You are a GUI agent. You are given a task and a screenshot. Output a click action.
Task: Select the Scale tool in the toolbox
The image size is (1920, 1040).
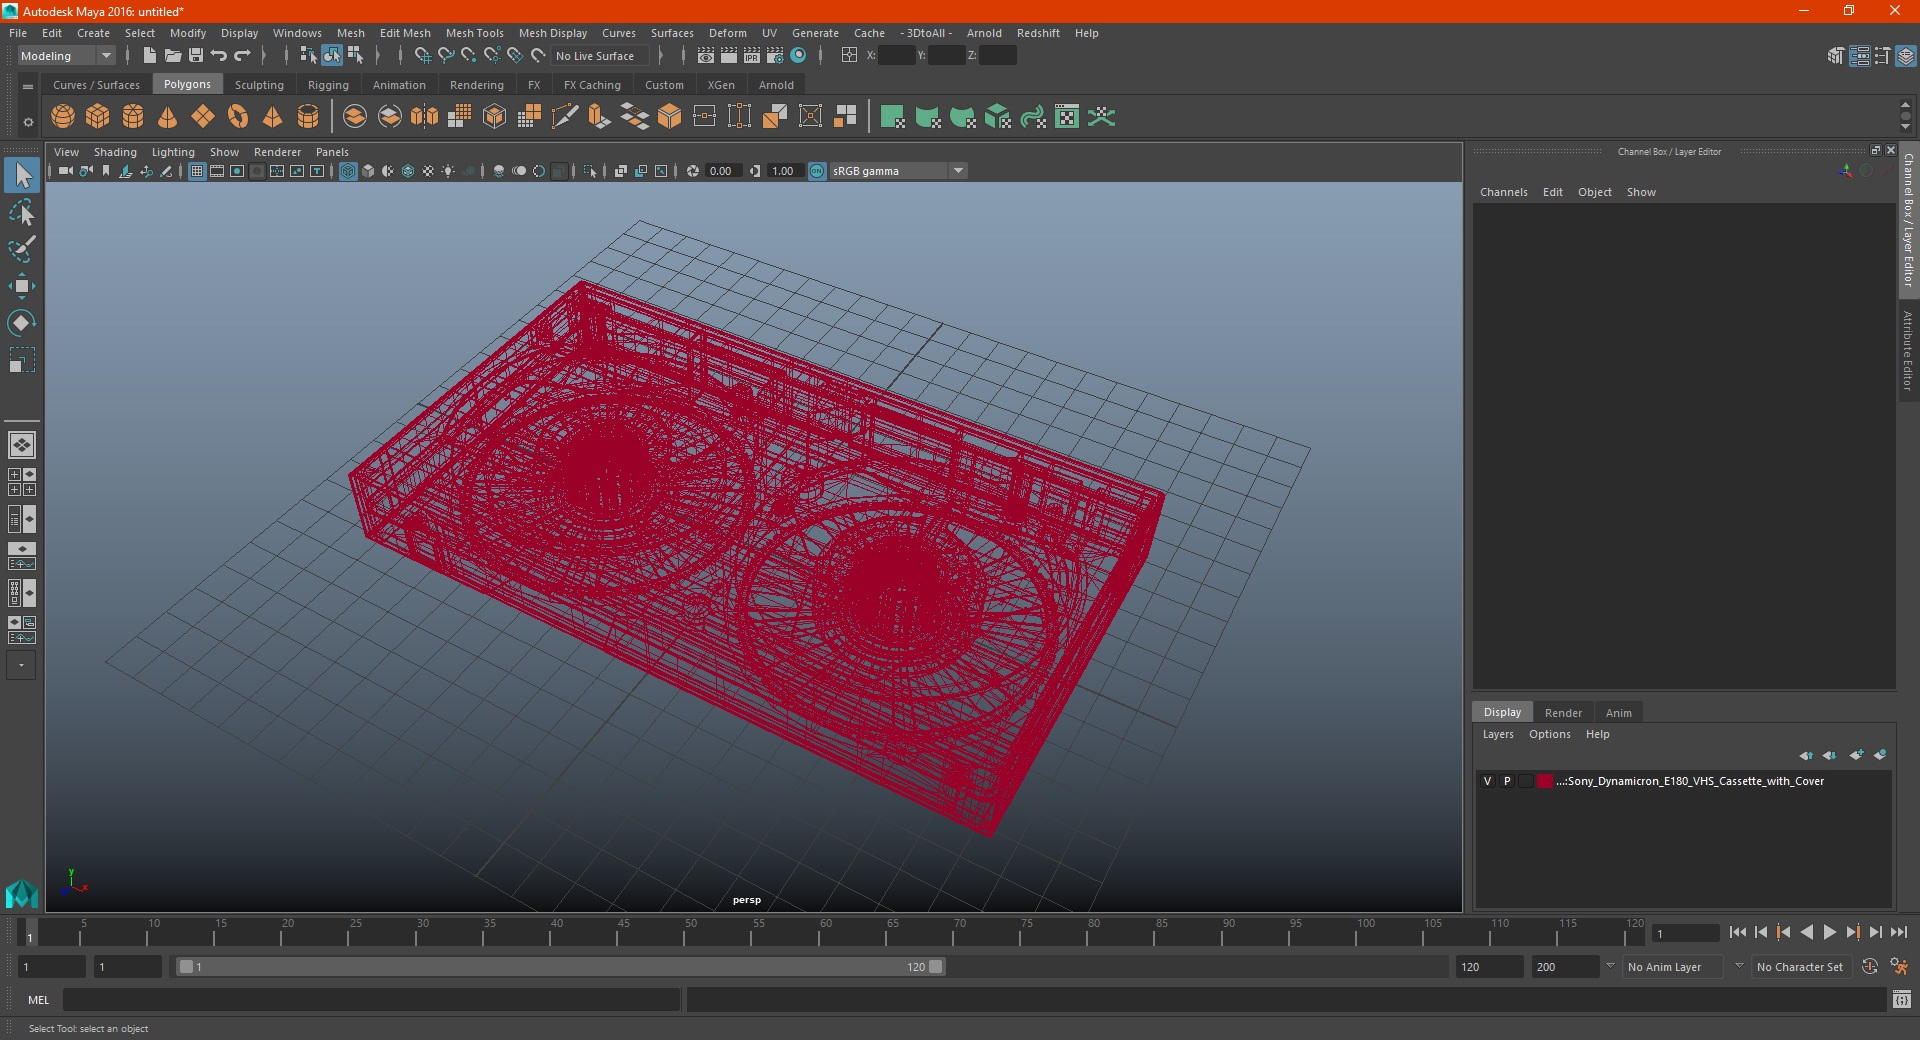click(x=21, y=360)
